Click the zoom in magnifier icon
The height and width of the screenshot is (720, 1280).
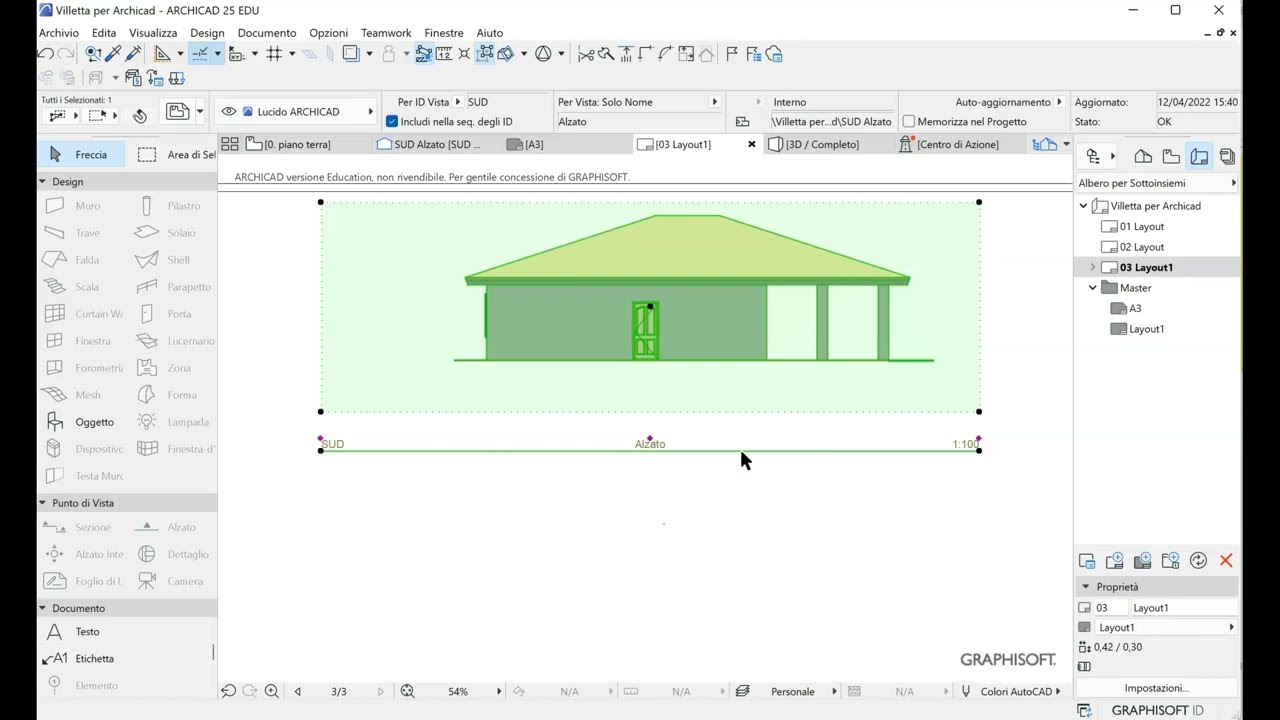click(x=271, y=691)
